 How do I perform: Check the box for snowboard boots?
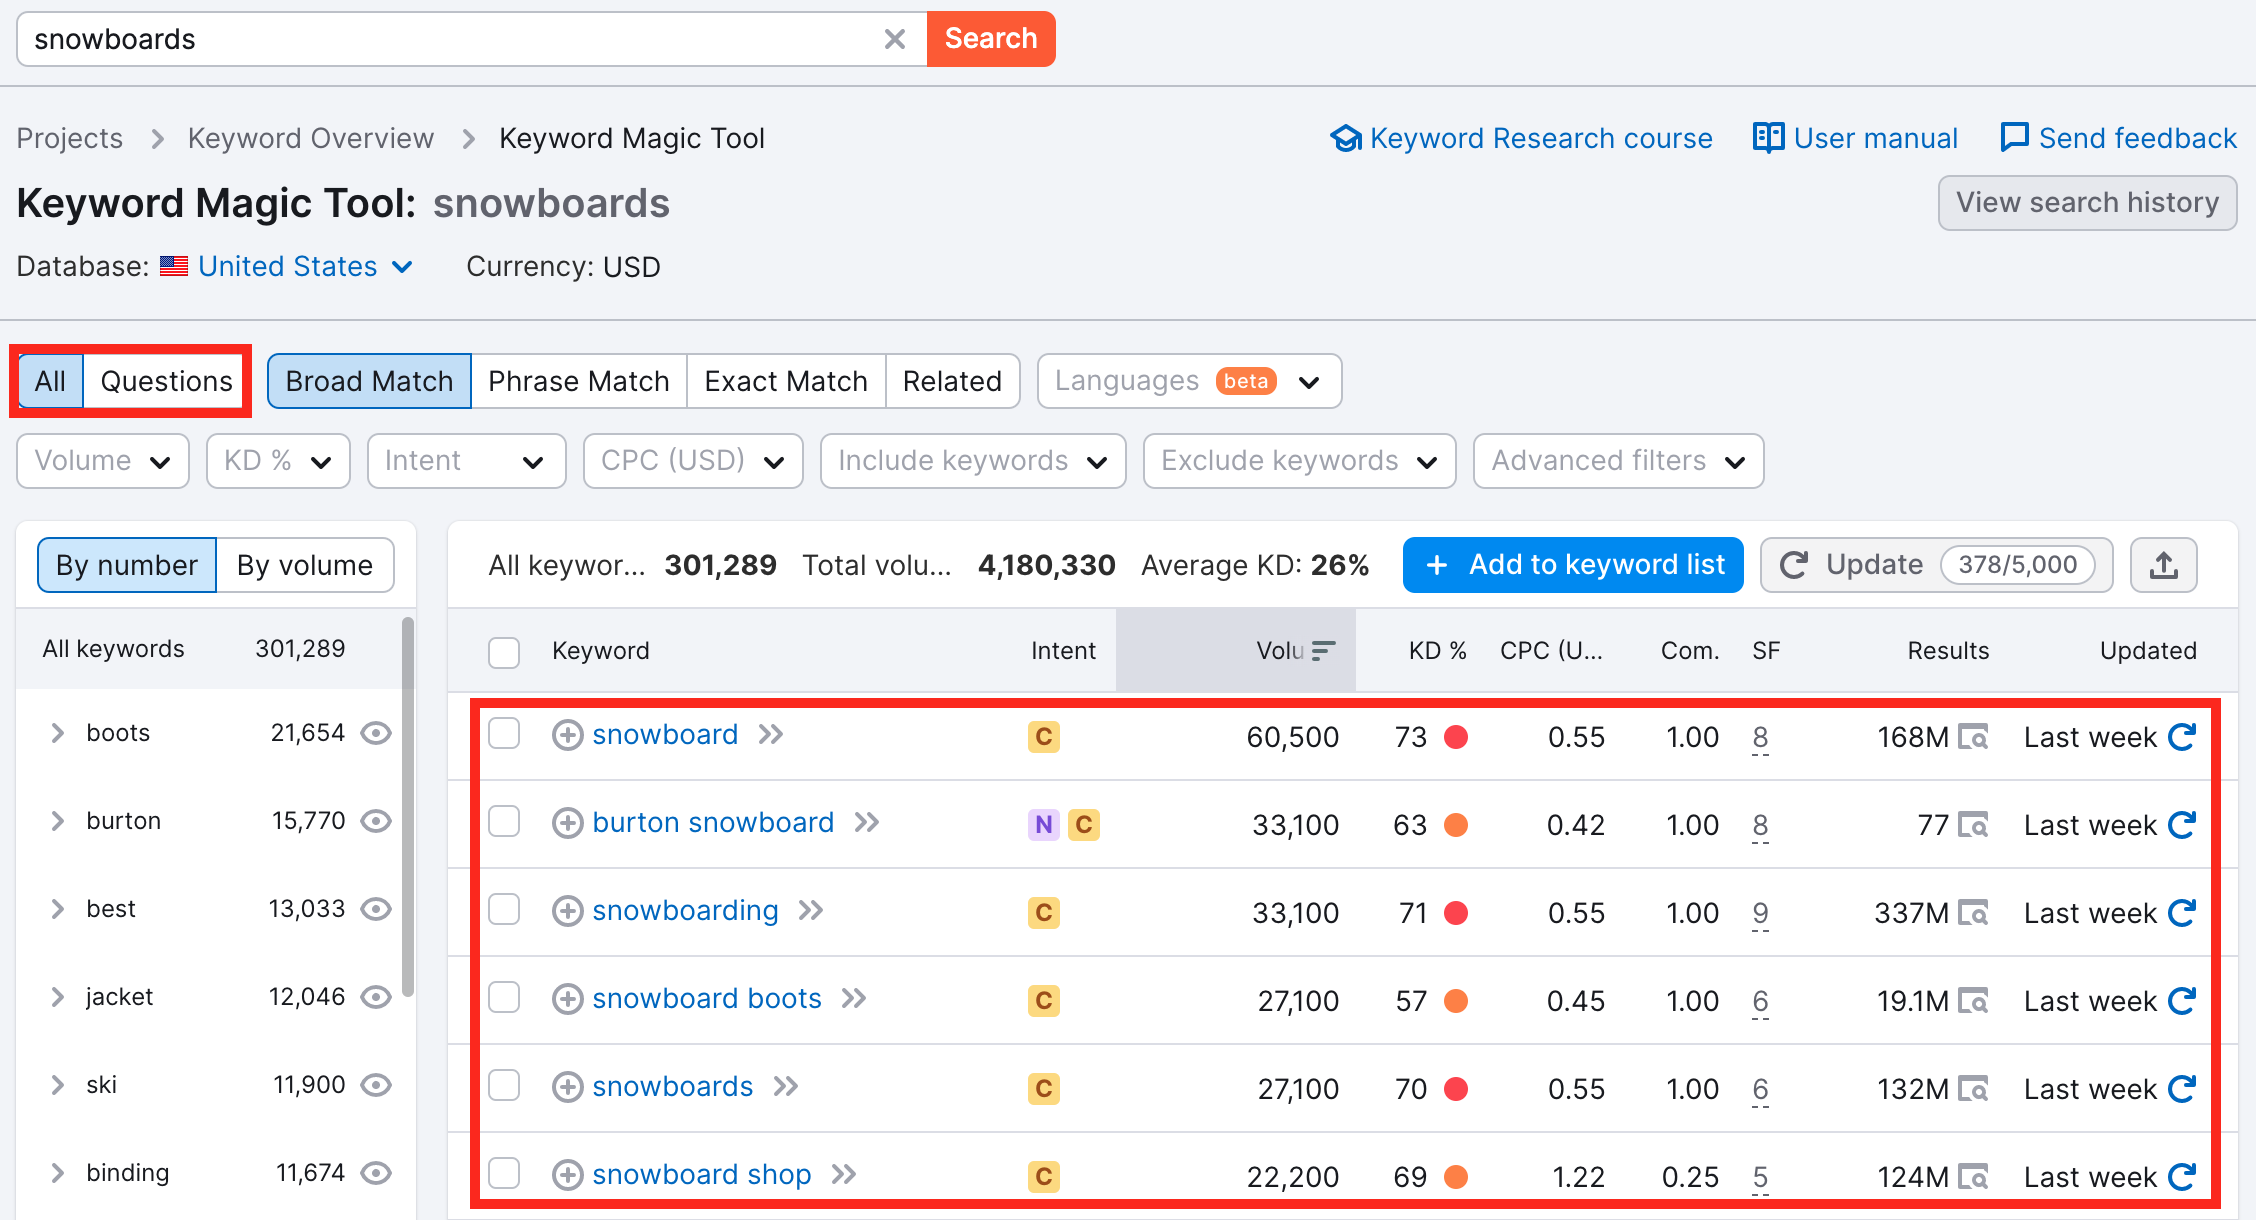pos(504,998)
